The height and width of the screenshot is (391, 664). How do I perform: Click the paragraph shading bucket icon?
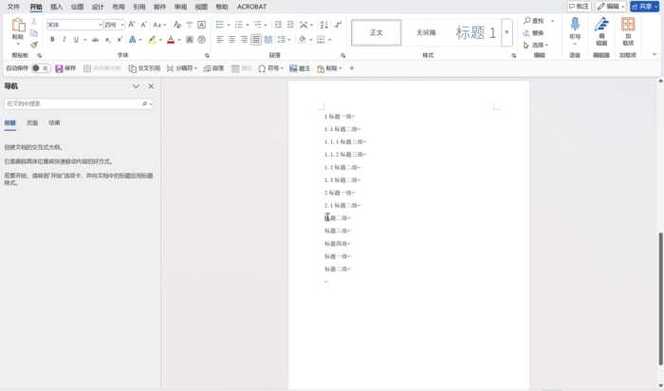[302, 39]
